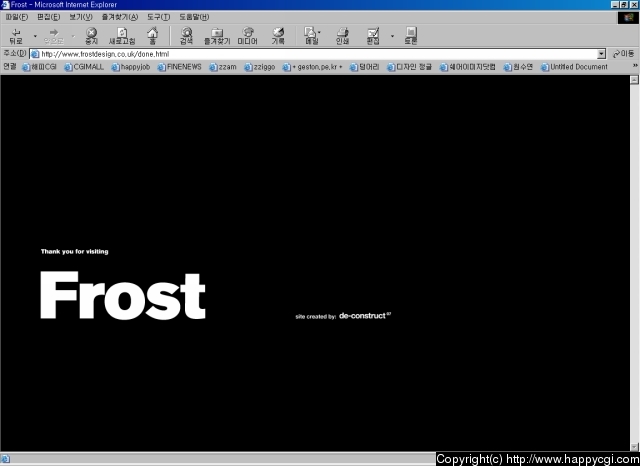Open the 보기(V) menu

tap(80, 17)
